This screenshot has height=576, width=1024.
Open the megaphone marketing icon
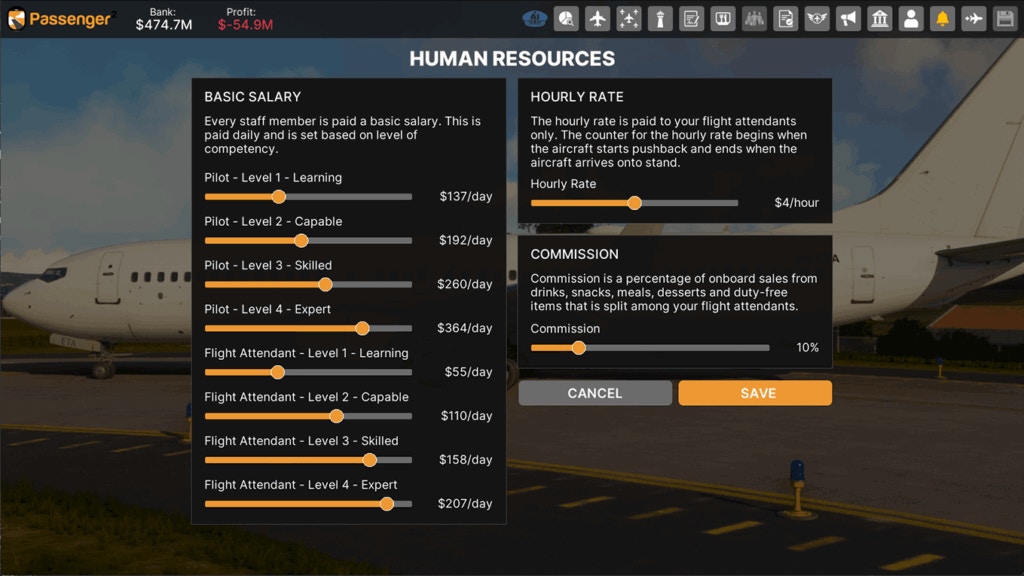pos(848,18)
